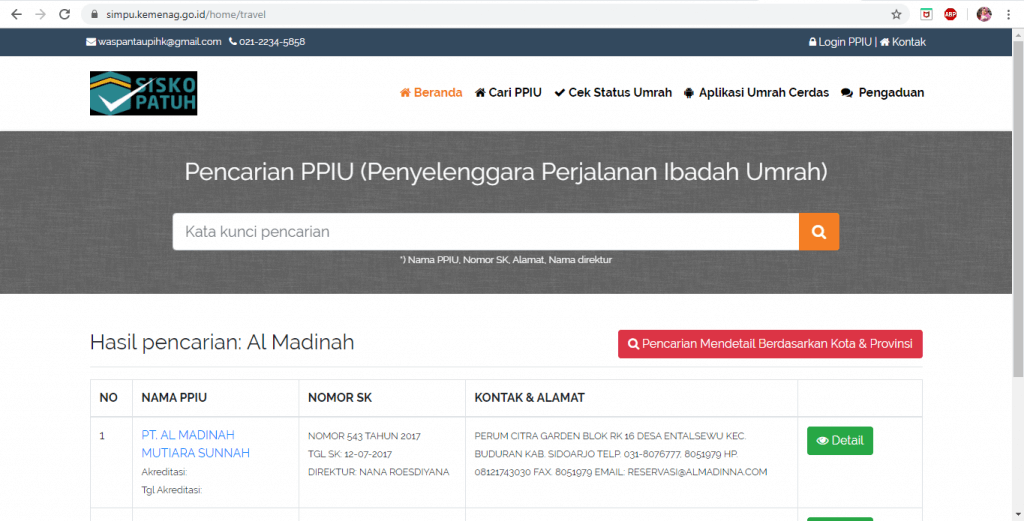1024x521 pixels.
Task: Click the Sisko Patuh logo
Action: pos(144,93)
